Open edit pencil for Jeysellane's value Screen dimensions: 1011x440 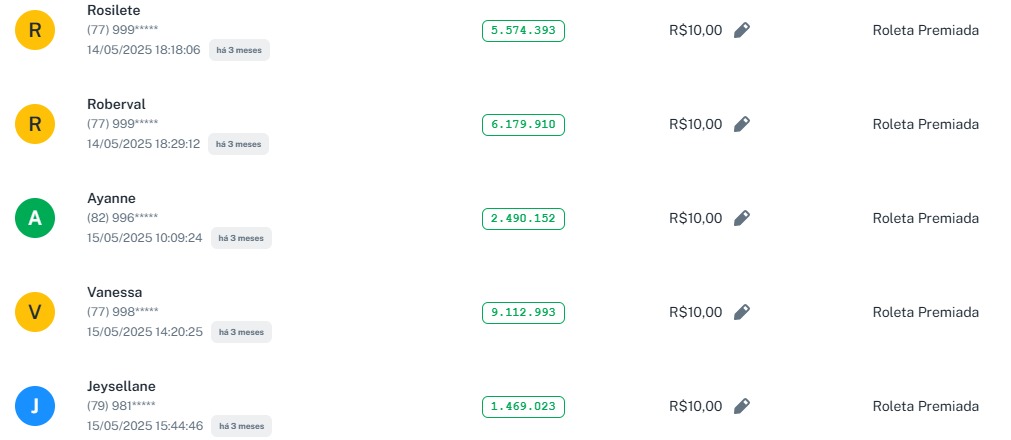741,406
